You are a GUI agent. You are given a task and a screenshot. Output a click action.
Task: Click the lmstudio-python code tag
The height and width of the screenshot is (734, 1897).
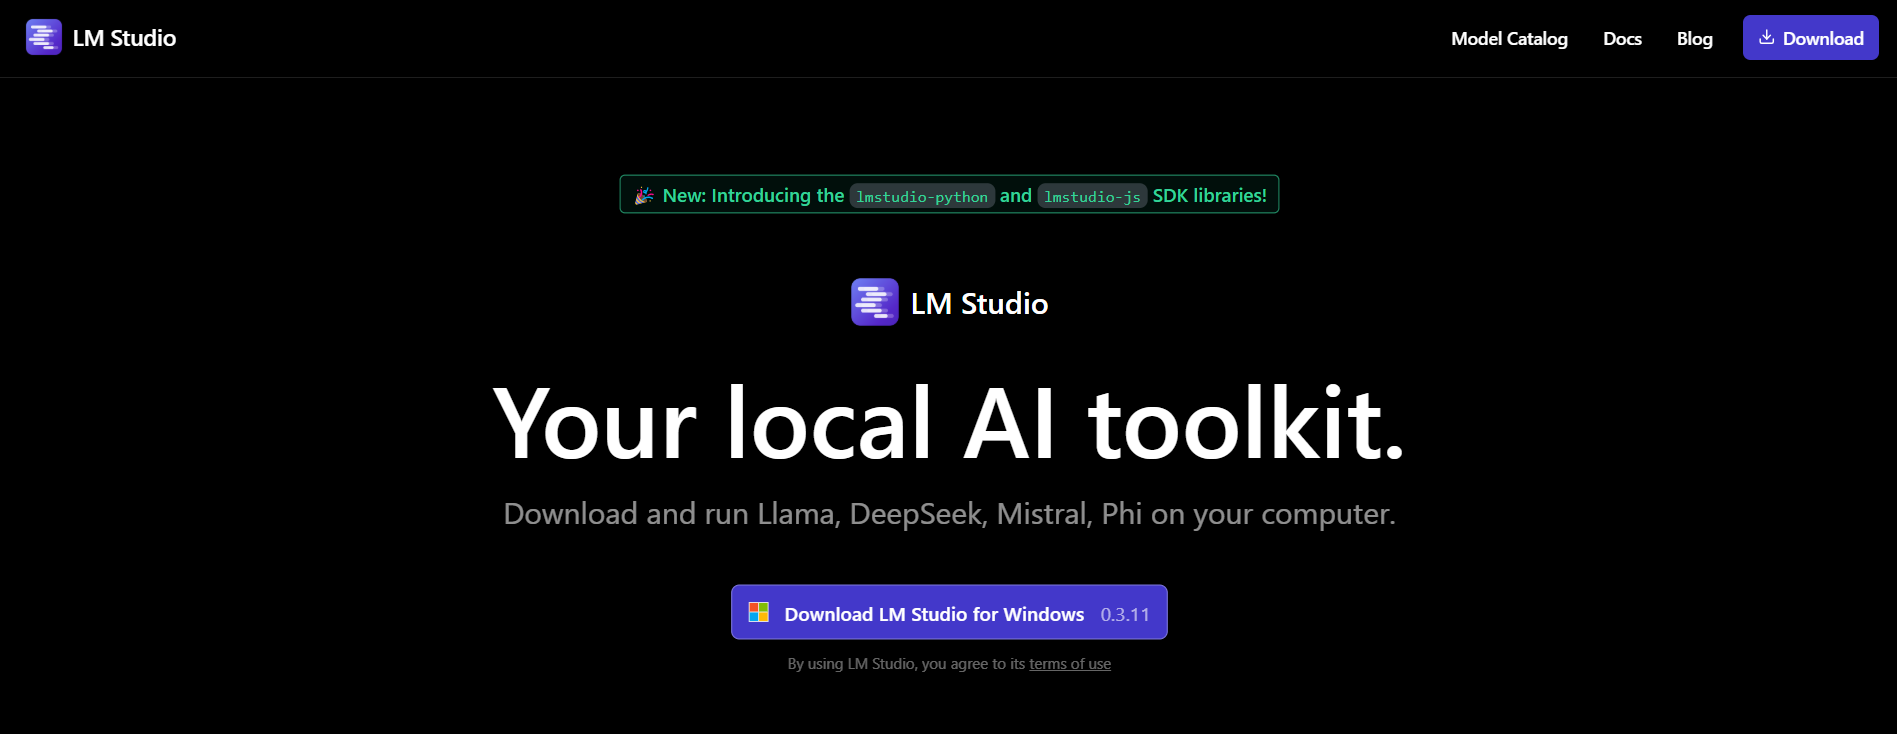pos(922,196)
